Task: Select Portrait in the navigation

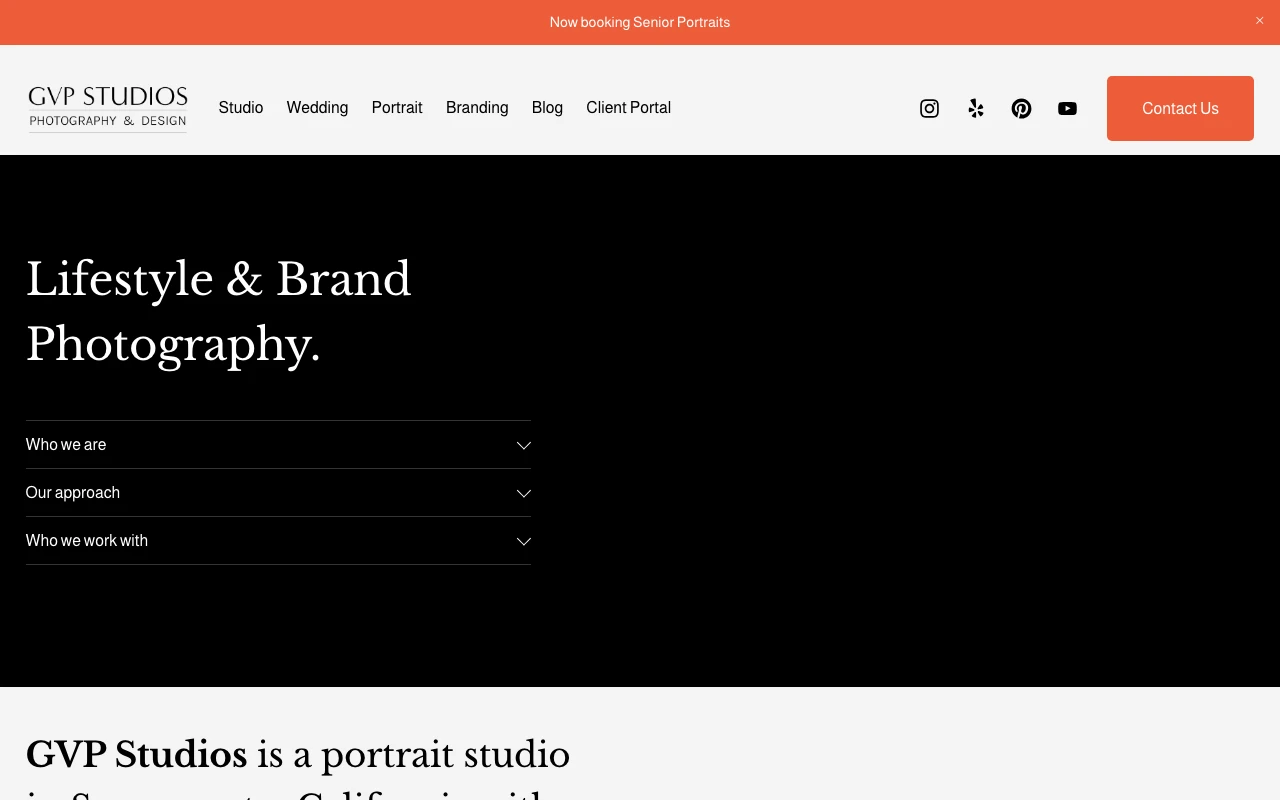Action: pyautogui.click(x=397, y=108)
